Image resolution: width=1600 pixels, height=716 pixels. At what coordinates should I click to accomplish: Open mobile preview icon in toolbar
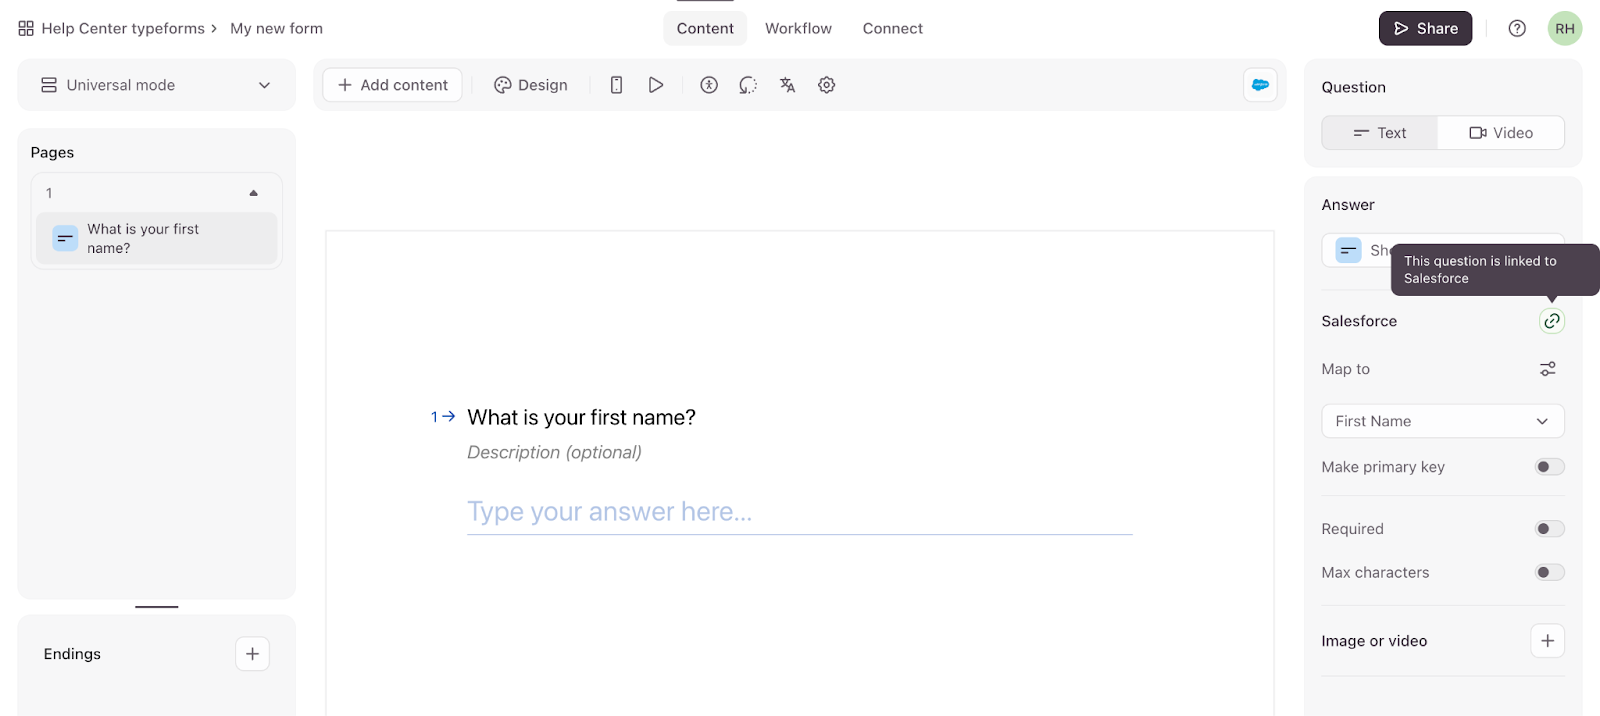(x=616, y=85)
